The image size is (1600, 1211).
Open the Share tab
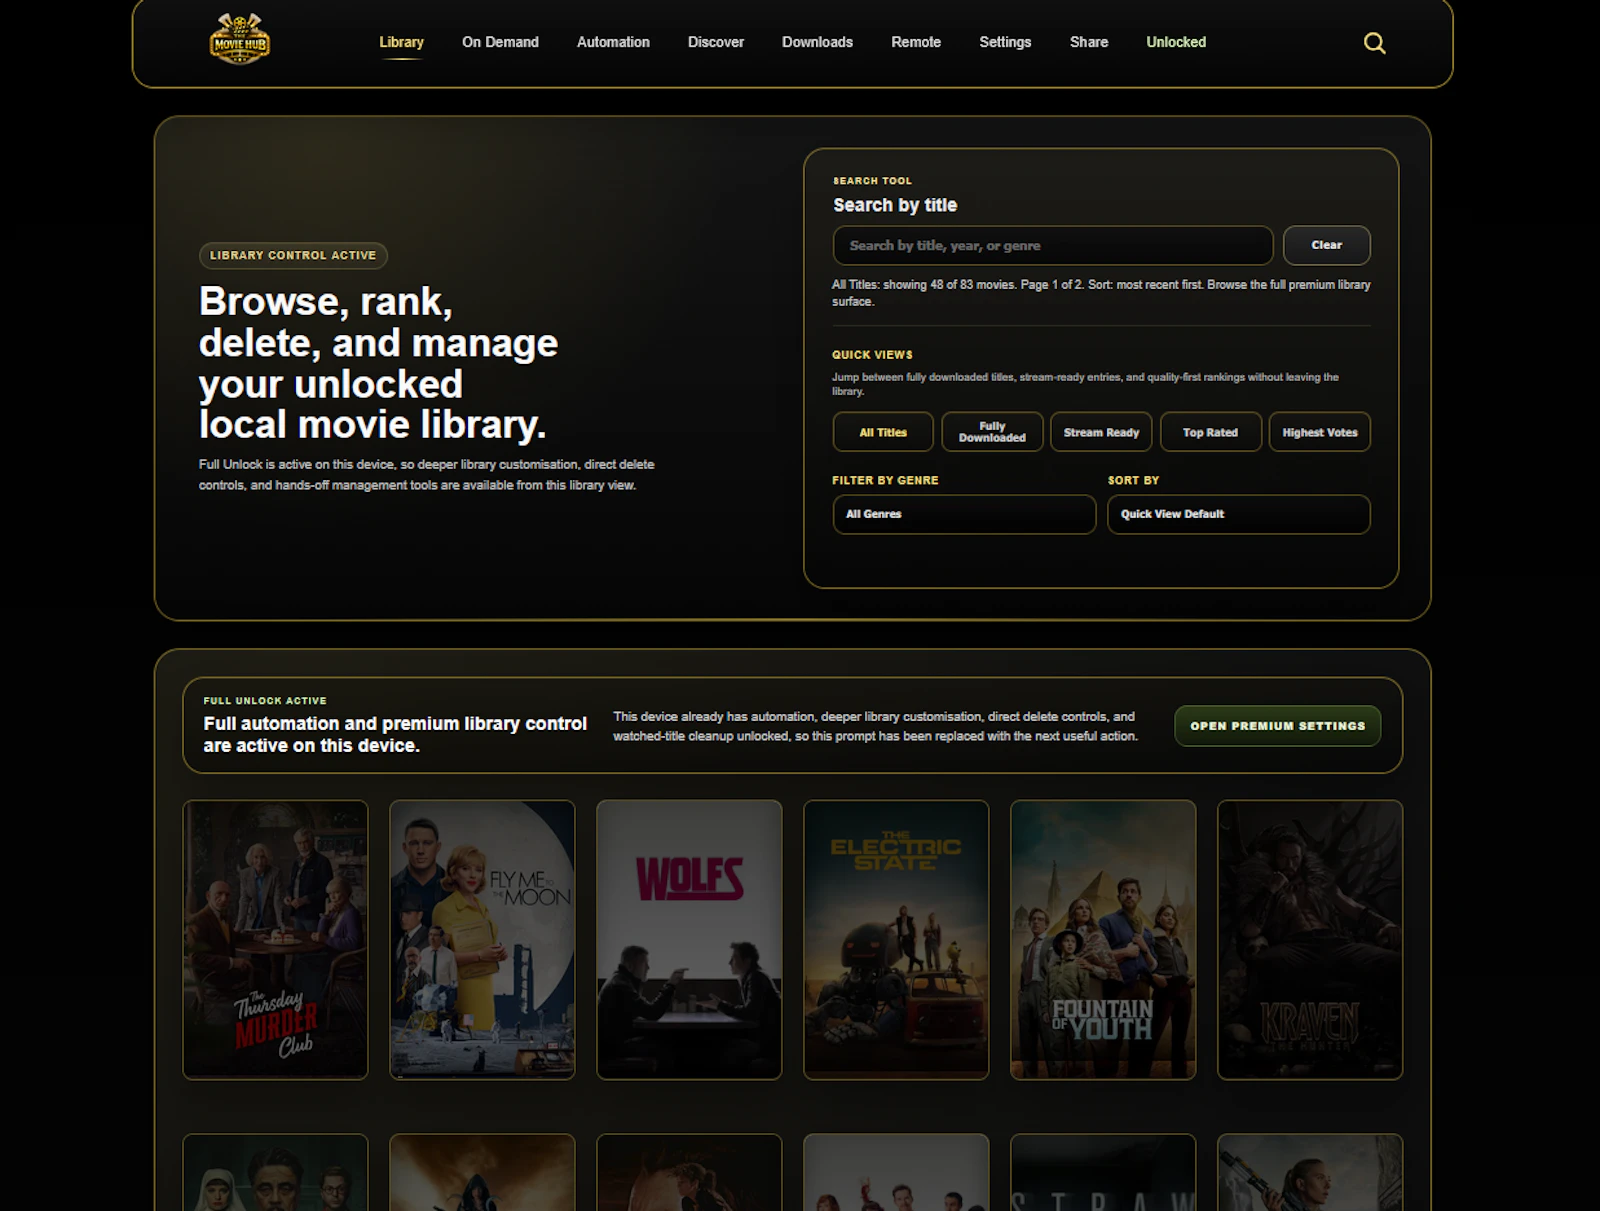(1089, 42)
